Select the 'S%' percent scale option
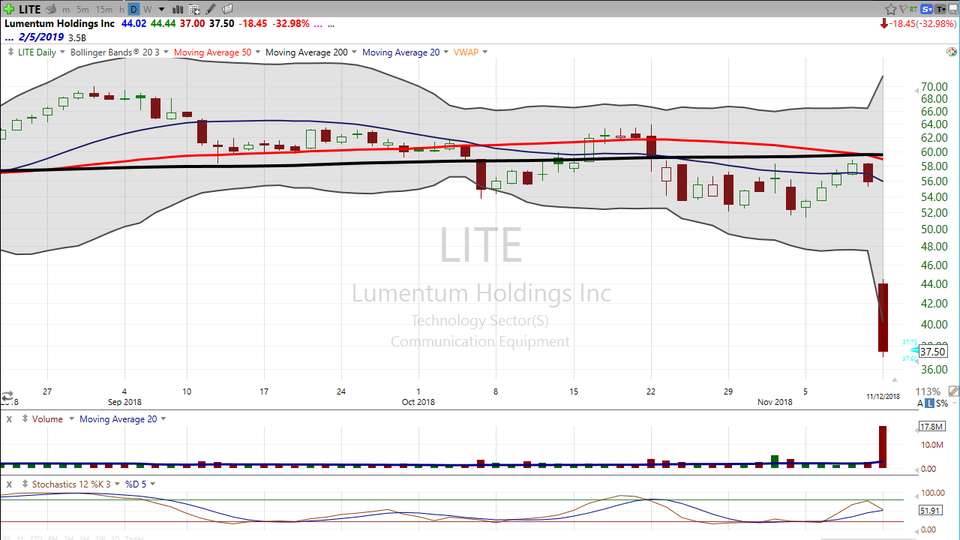Image resolution: width=960 pixels, height=540 pixels. coord(942,403)
